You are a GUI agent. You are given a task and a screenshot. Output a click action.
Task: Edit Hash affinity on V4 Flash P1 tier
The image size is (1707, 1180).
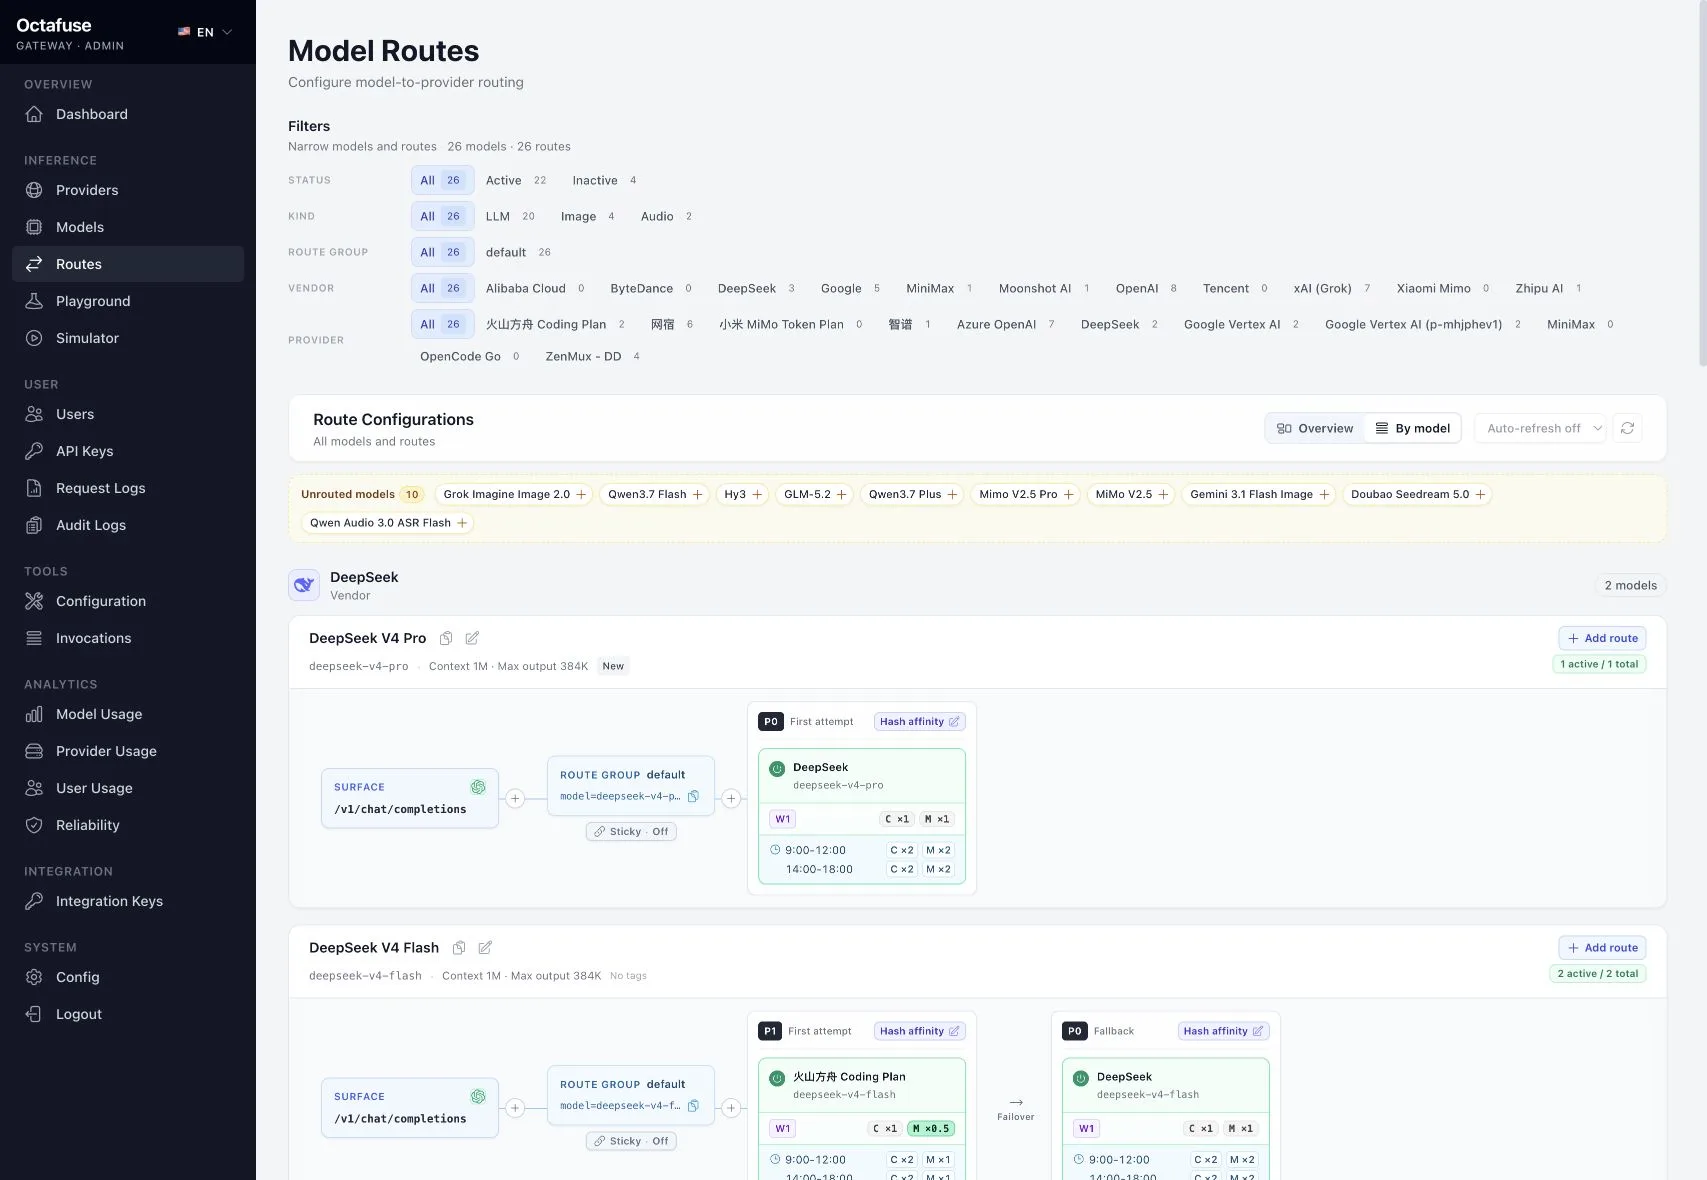(919, 1031)
